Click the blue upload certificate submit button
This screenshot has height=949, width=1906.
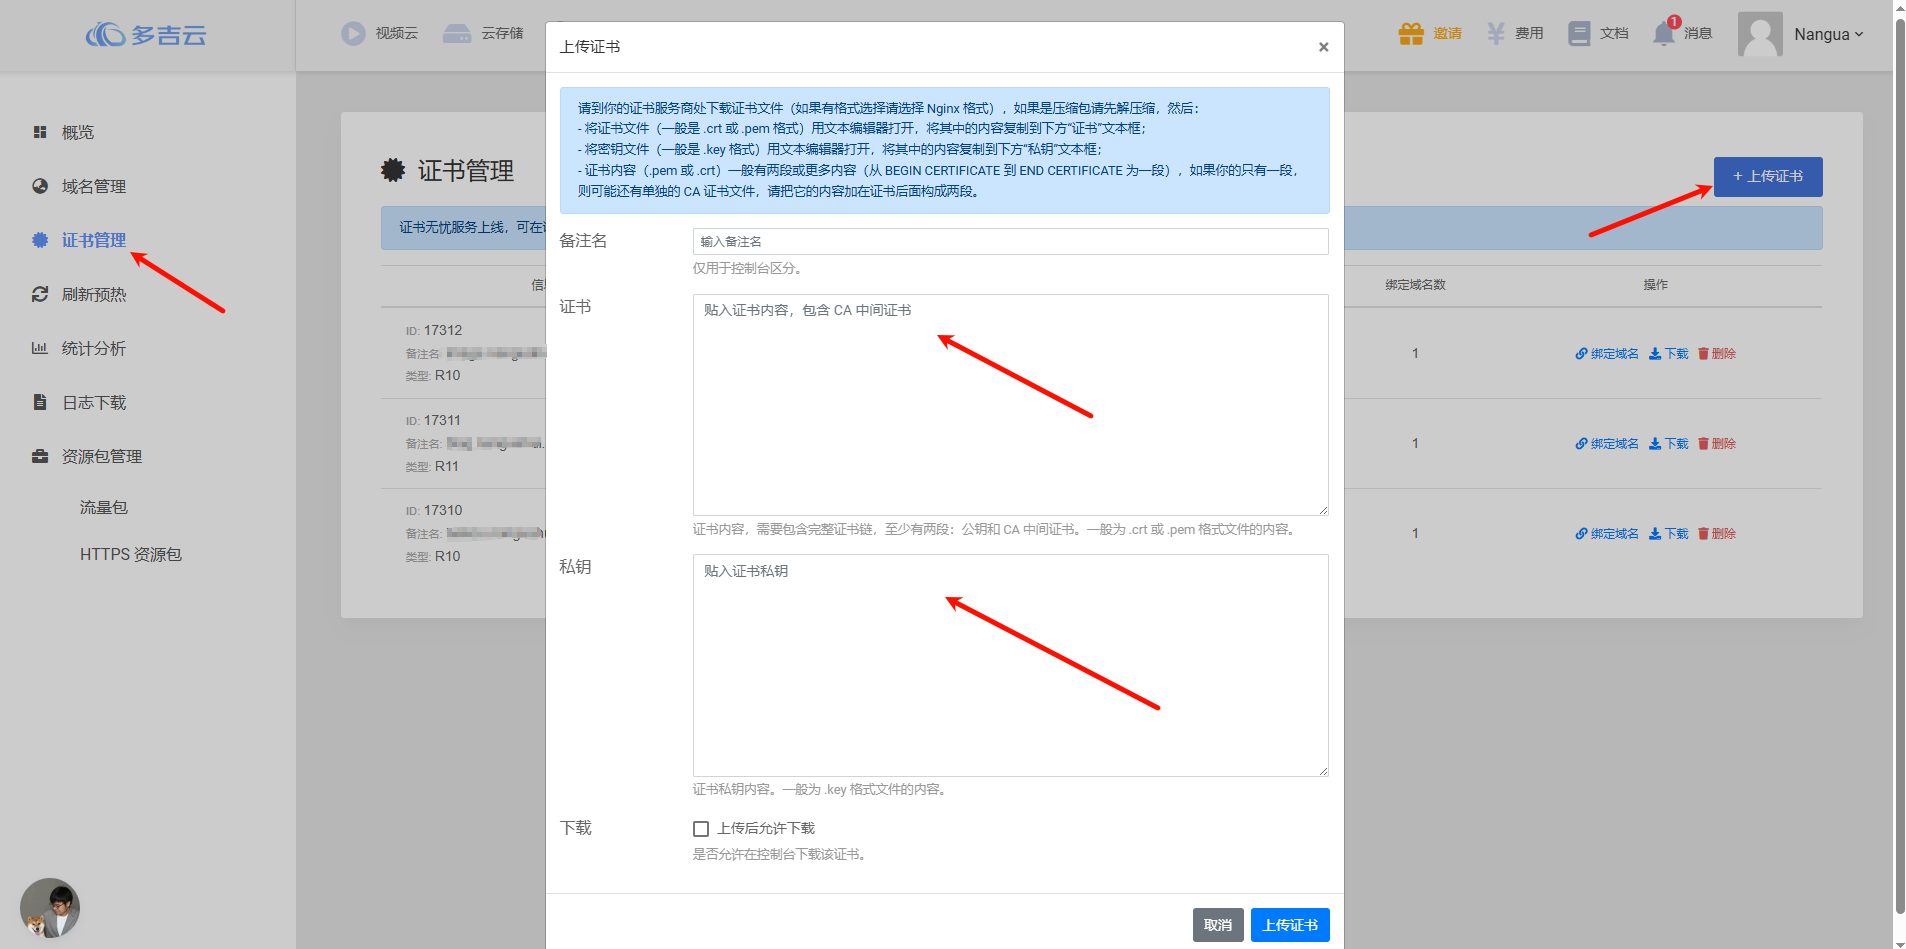point(1289,925)
